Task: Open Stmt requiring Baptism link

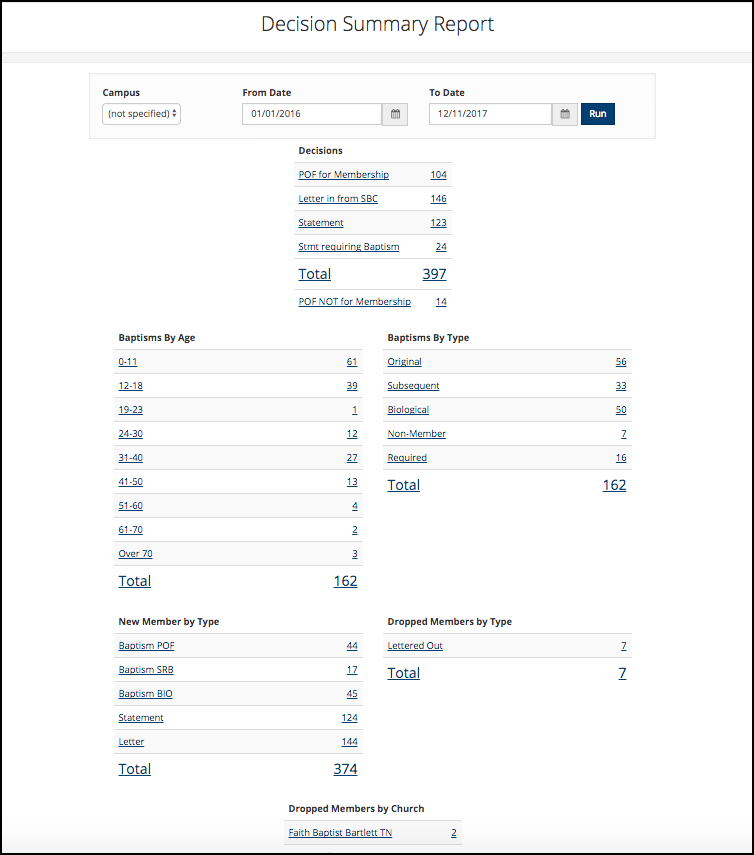Action: coord(348,246)
